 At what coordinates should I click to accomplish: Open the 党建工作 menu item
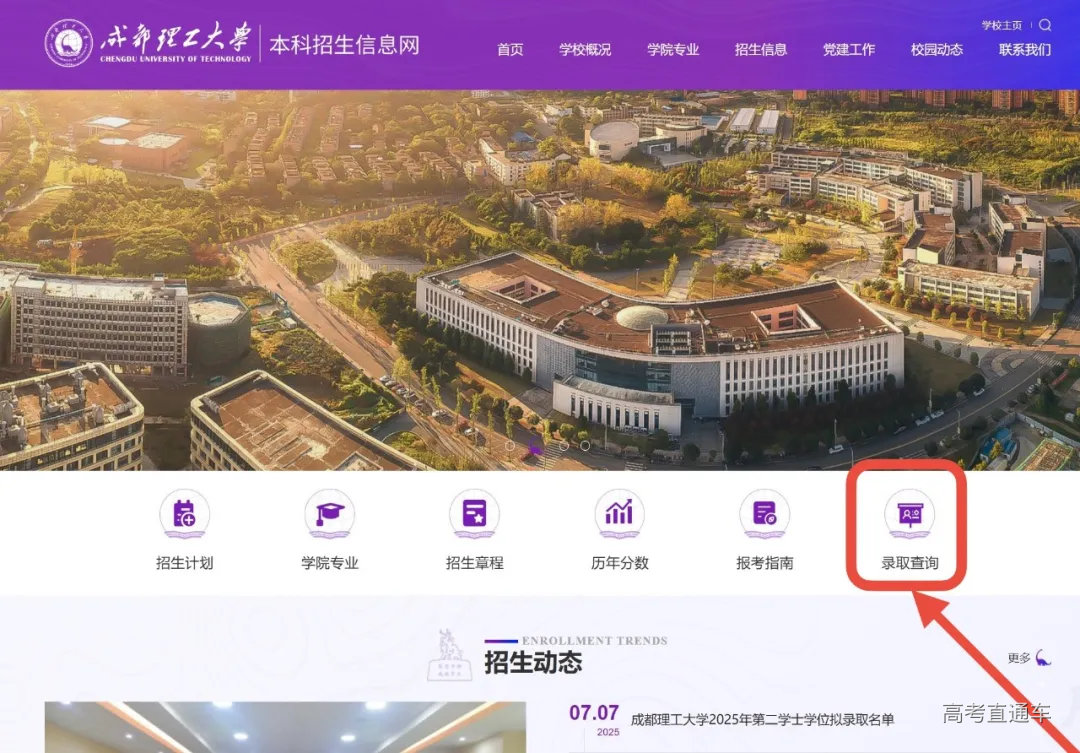848,47
